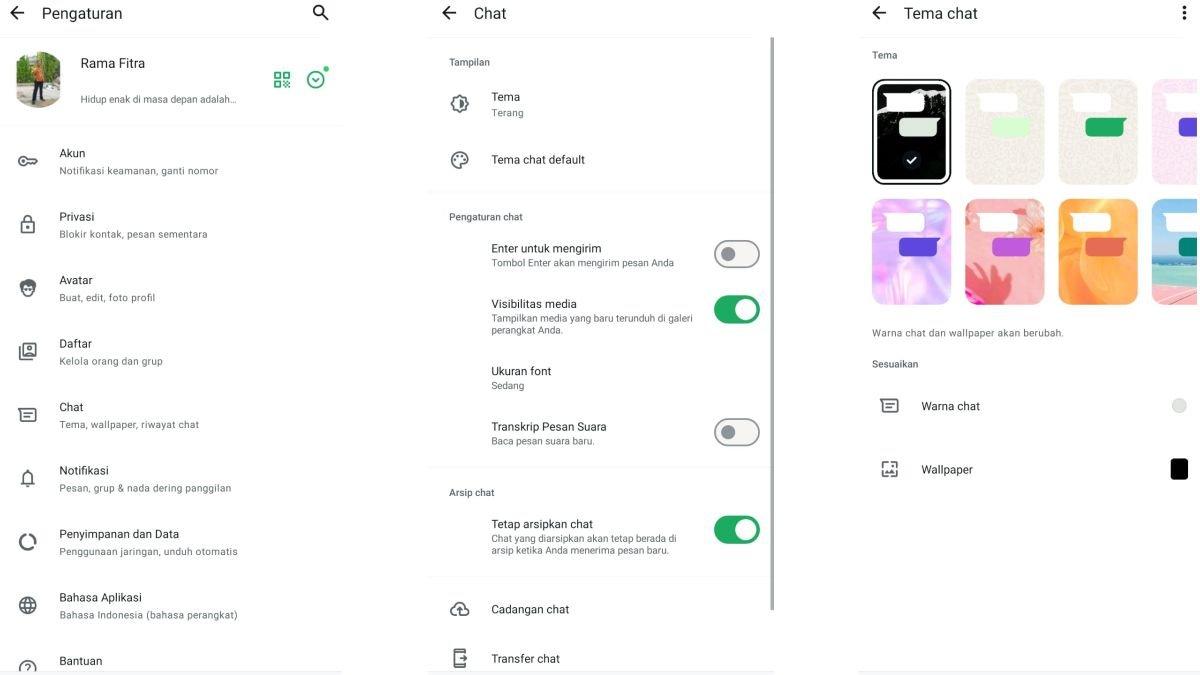The image size is (1200, 675).
Task: Enable Transkrip Pesan Suara
Action: tap(737, 431)
